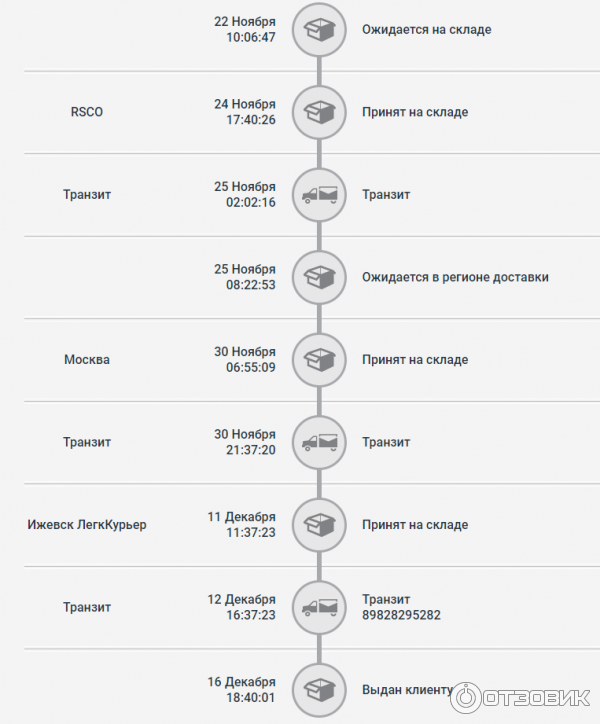The height and width of the screenshot is (724, 600).
Task: Select truck icon for 30 Ноября 21:37:20 transit
Action: point(319,442)
